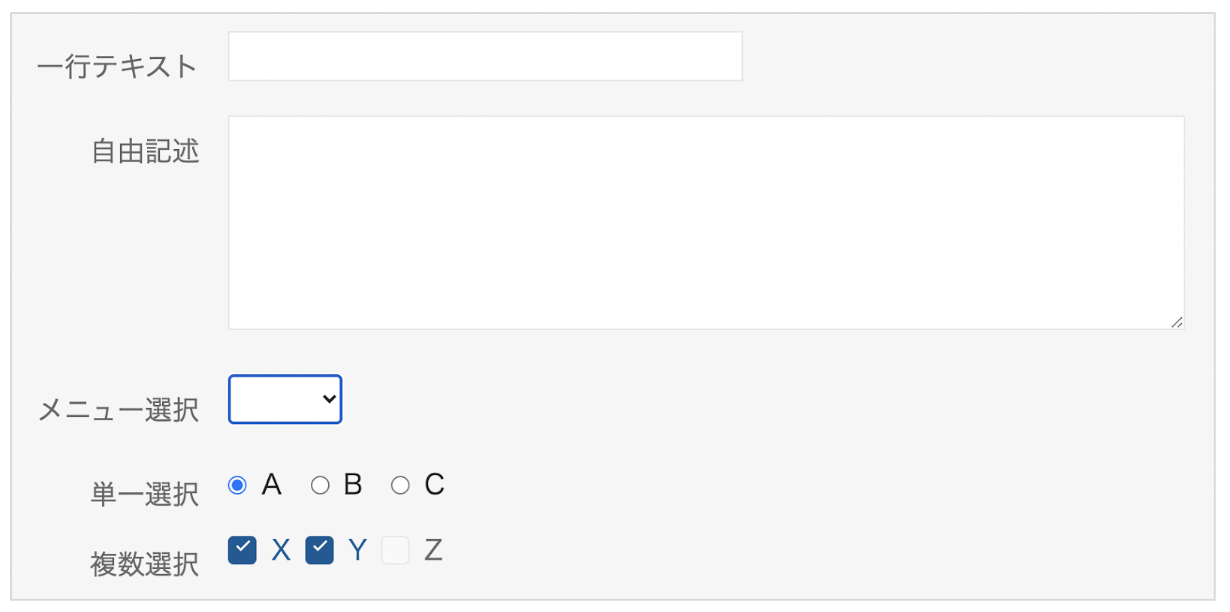This screenshot has width=1230, height=612.
Task: Open the メニュー選択 dropdown menu
Action: click(x=285, y=399)
